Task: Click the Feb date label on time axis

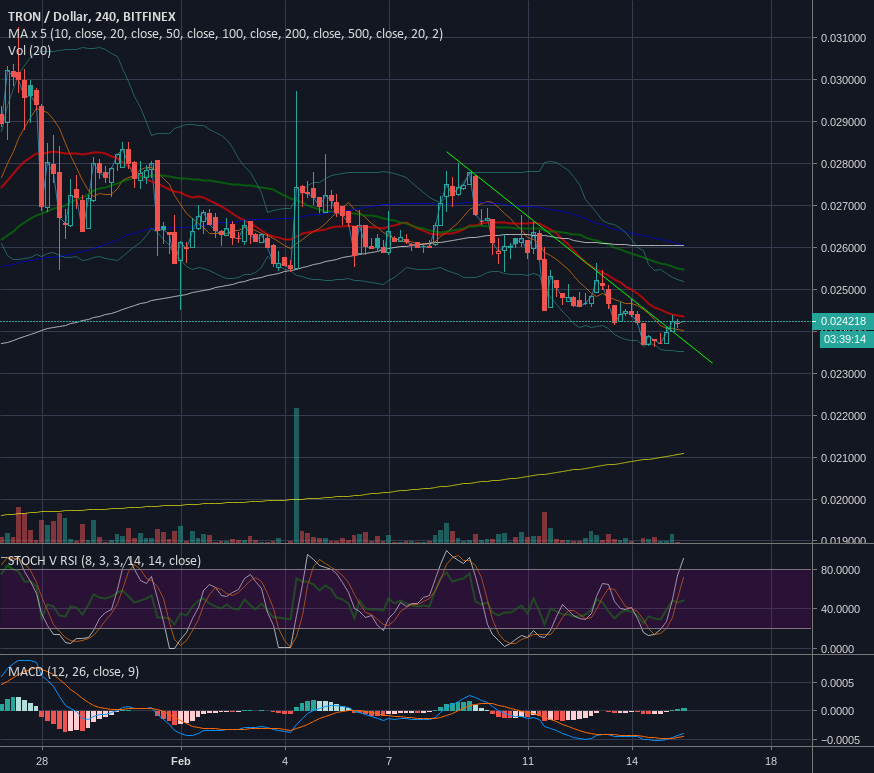Action: [x=181, y=761]
